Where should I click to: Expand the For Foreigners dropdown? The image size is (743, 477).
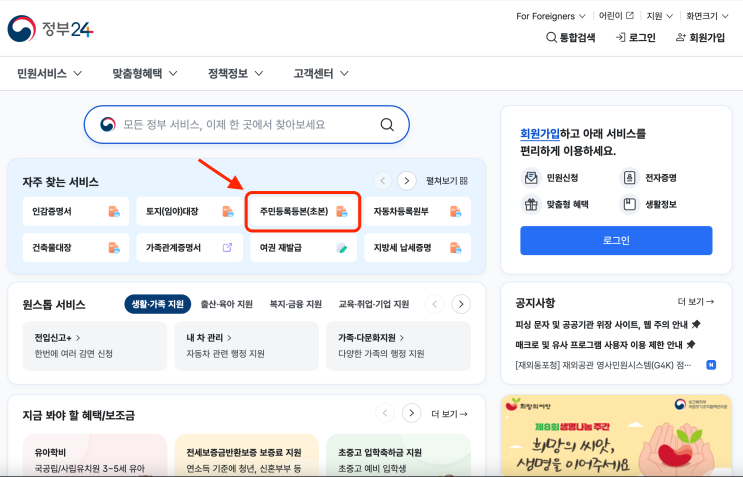[551, 16]
